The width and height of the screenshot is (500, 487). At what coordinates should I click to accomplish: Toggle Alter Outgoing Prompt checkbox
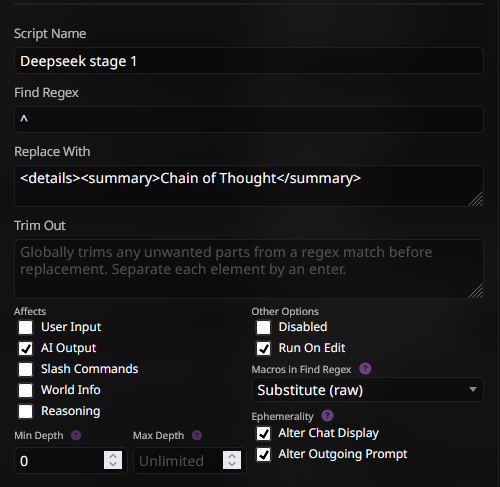tap(263, 454)
